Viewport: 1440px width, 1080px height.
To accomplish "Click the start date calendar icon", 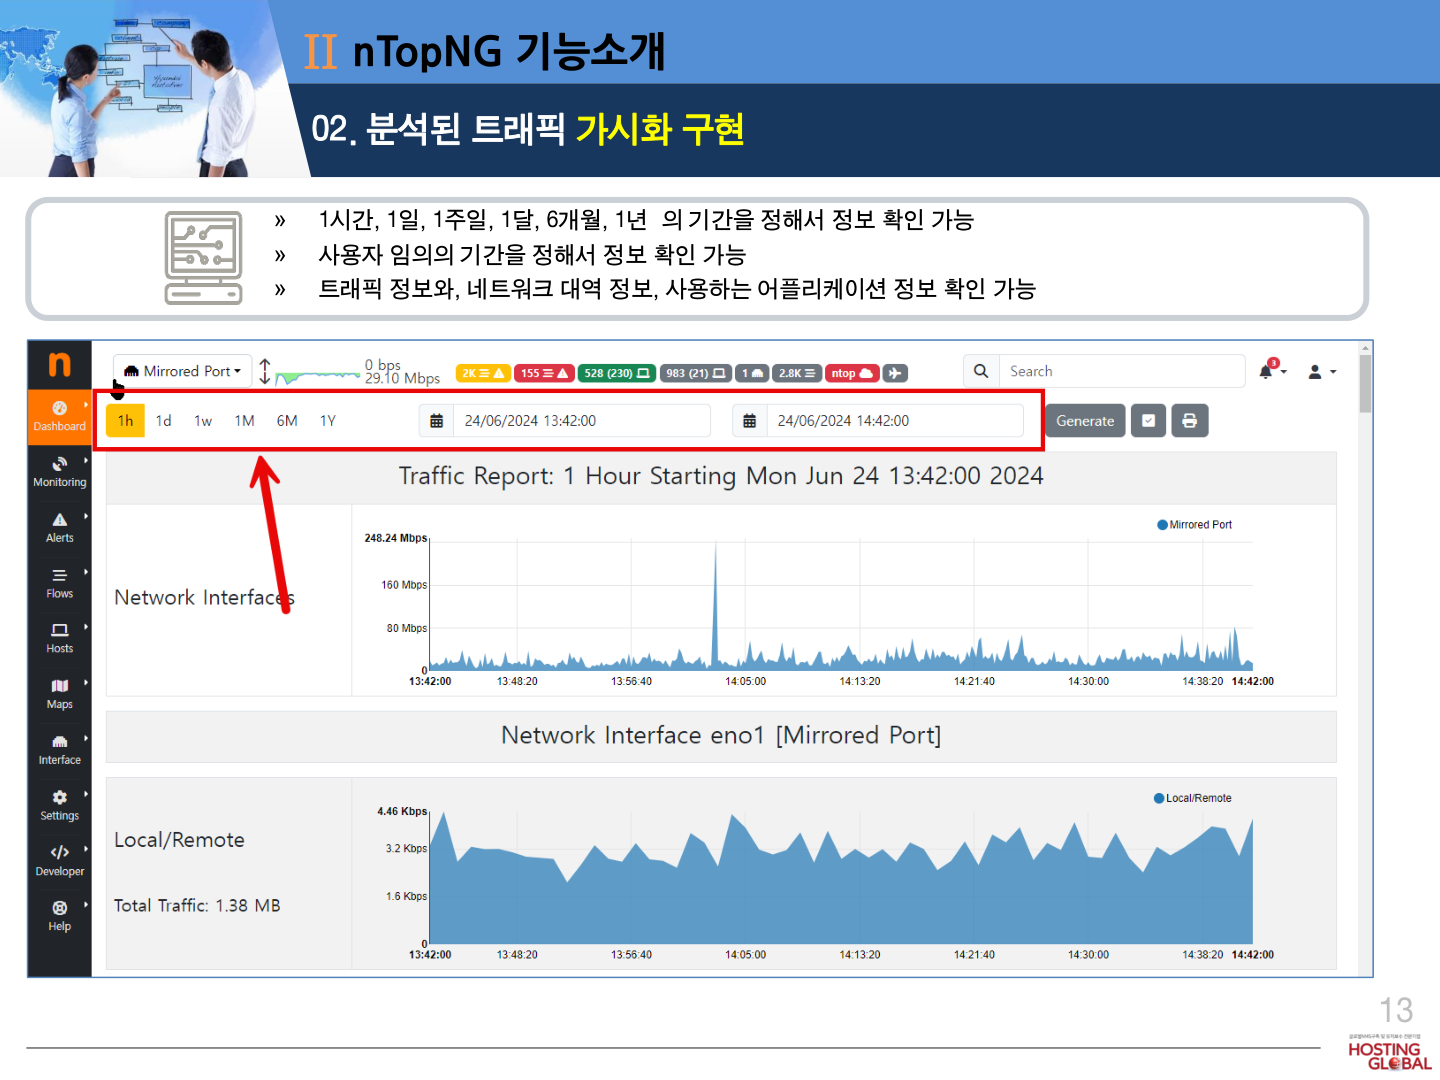I will pyautogui.click(x=437, y=421).
